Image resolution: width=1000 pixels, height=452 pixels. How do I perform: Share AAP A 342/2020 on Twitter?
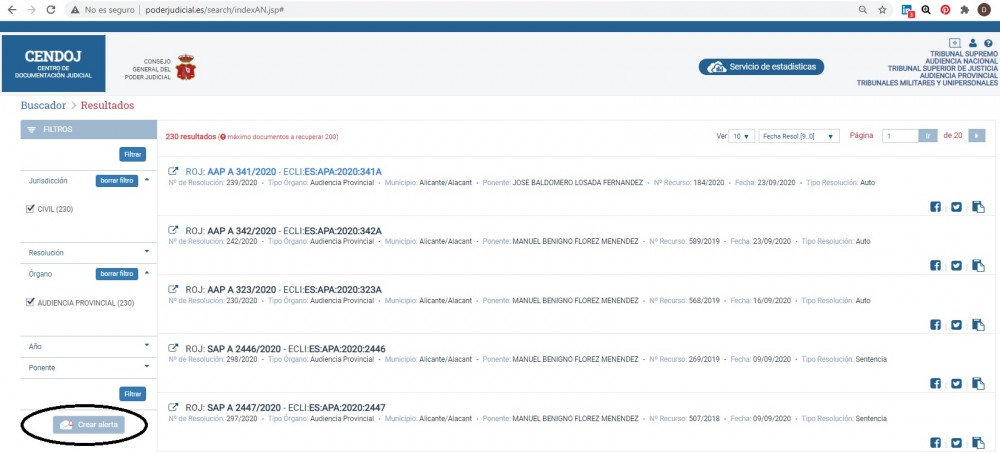tap(956, 266)
